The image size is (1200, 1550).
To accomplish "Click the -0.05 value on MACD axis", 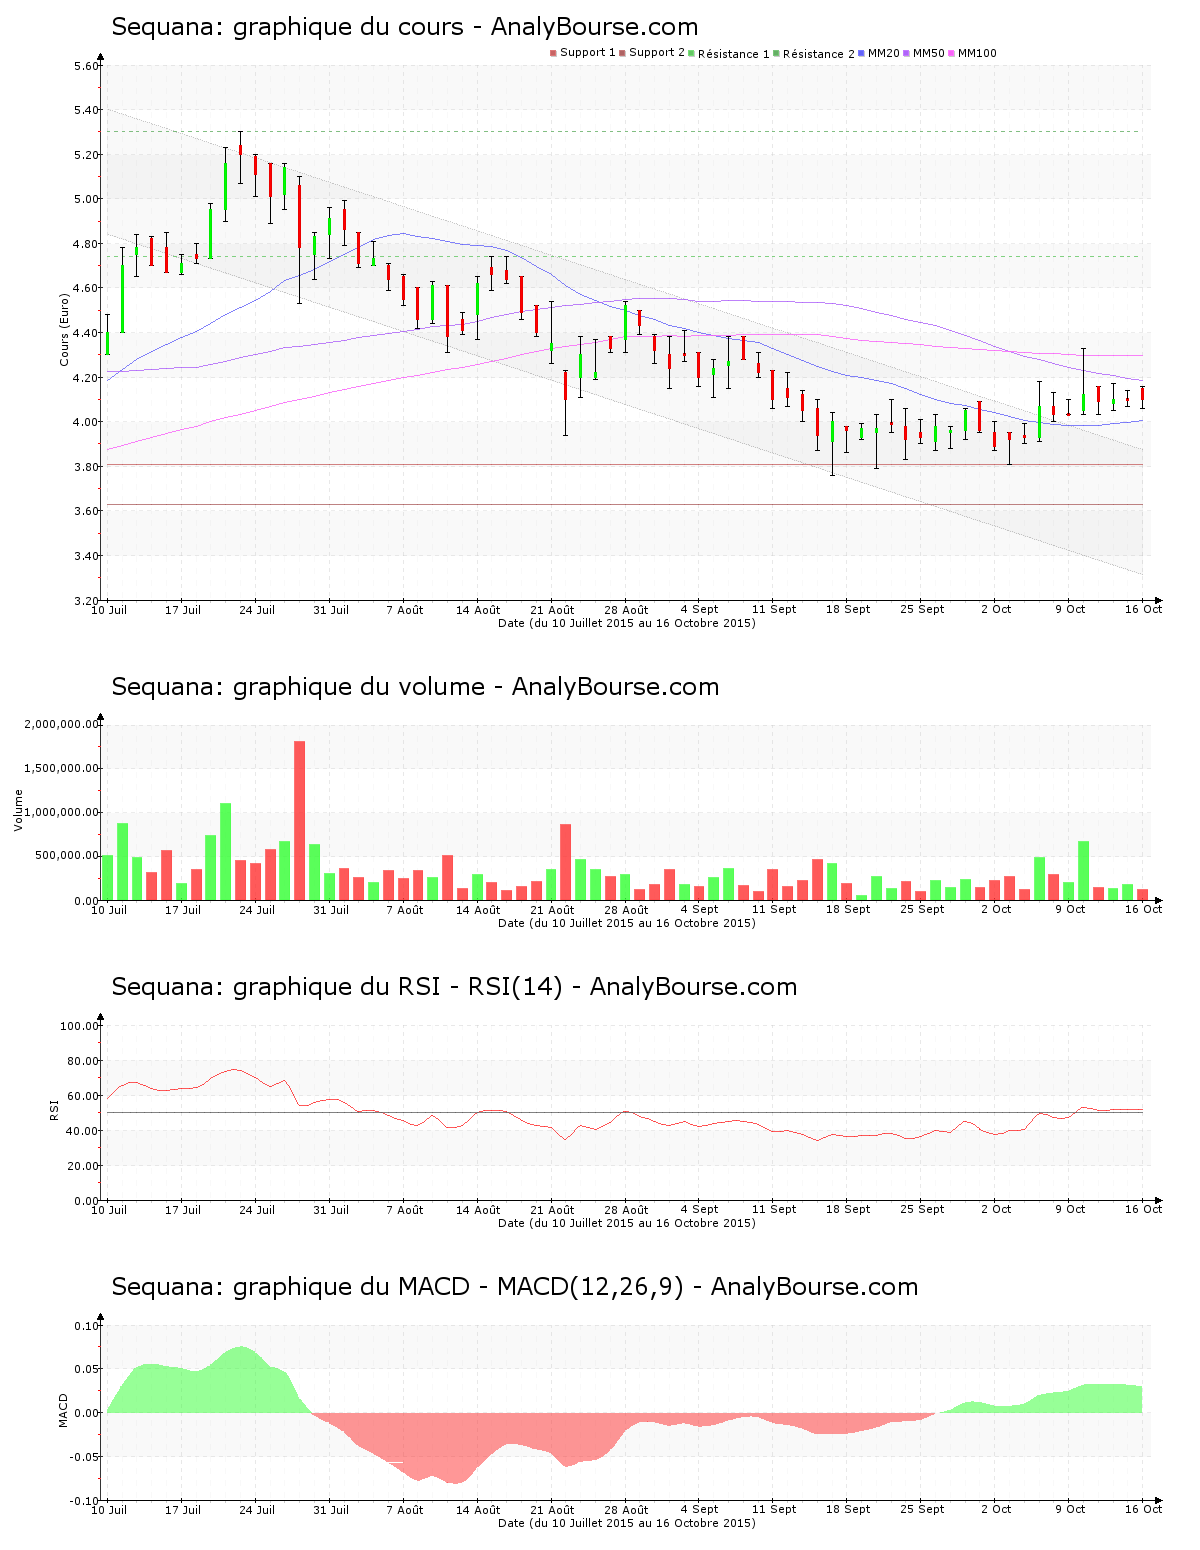I will pos(84,1457).
